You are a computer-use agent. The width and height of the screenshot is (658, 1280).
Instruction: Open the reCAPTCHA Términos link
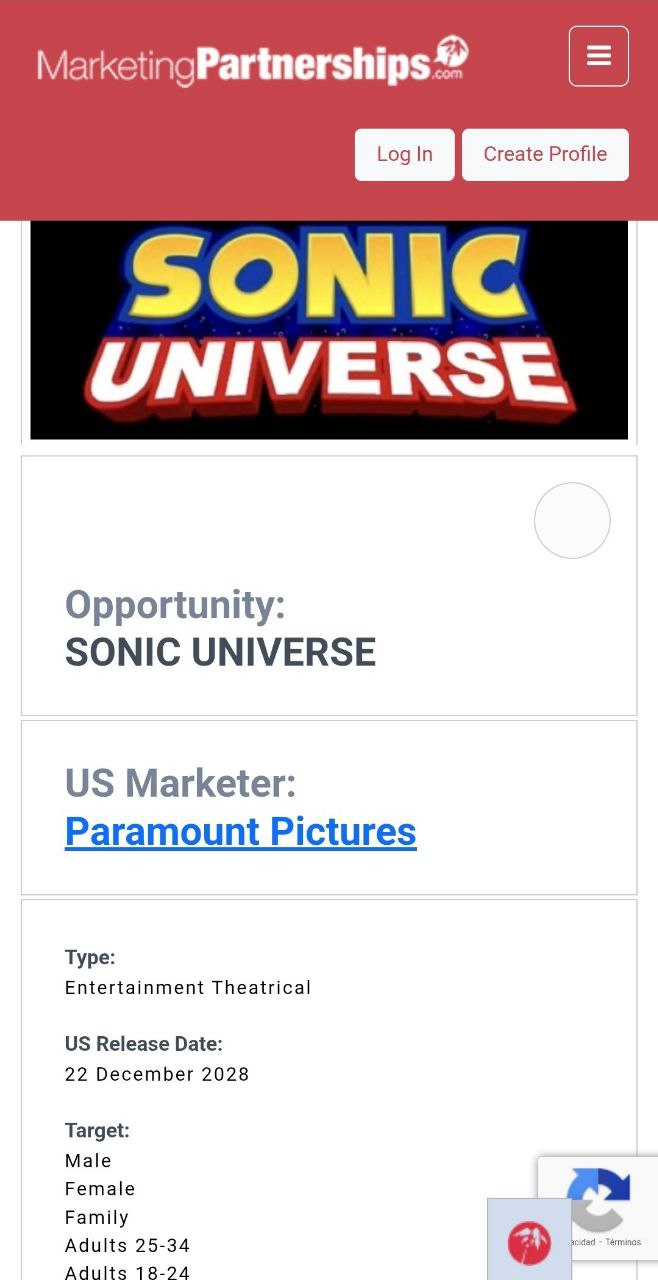(x=623, y=1242)
